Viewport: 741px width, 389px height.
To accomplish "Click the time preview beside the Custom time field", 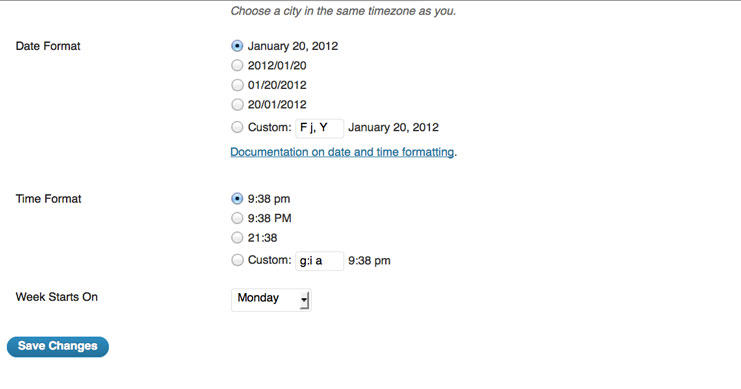I will tap(369, 260).
